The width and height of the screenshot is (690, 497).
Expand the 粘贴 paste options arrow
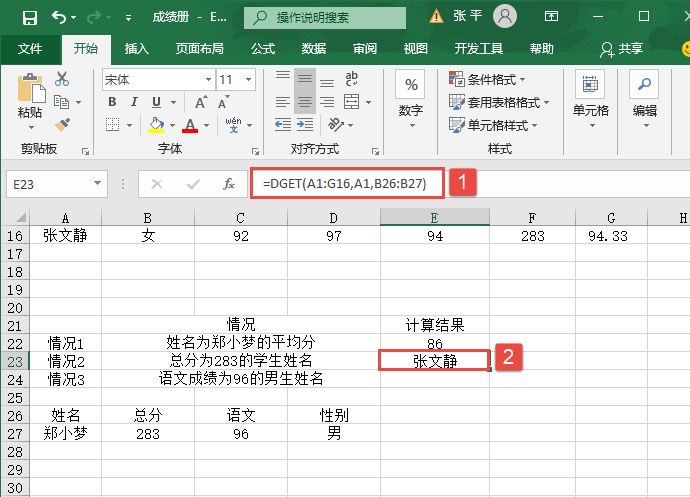click(x=31, y=128)
